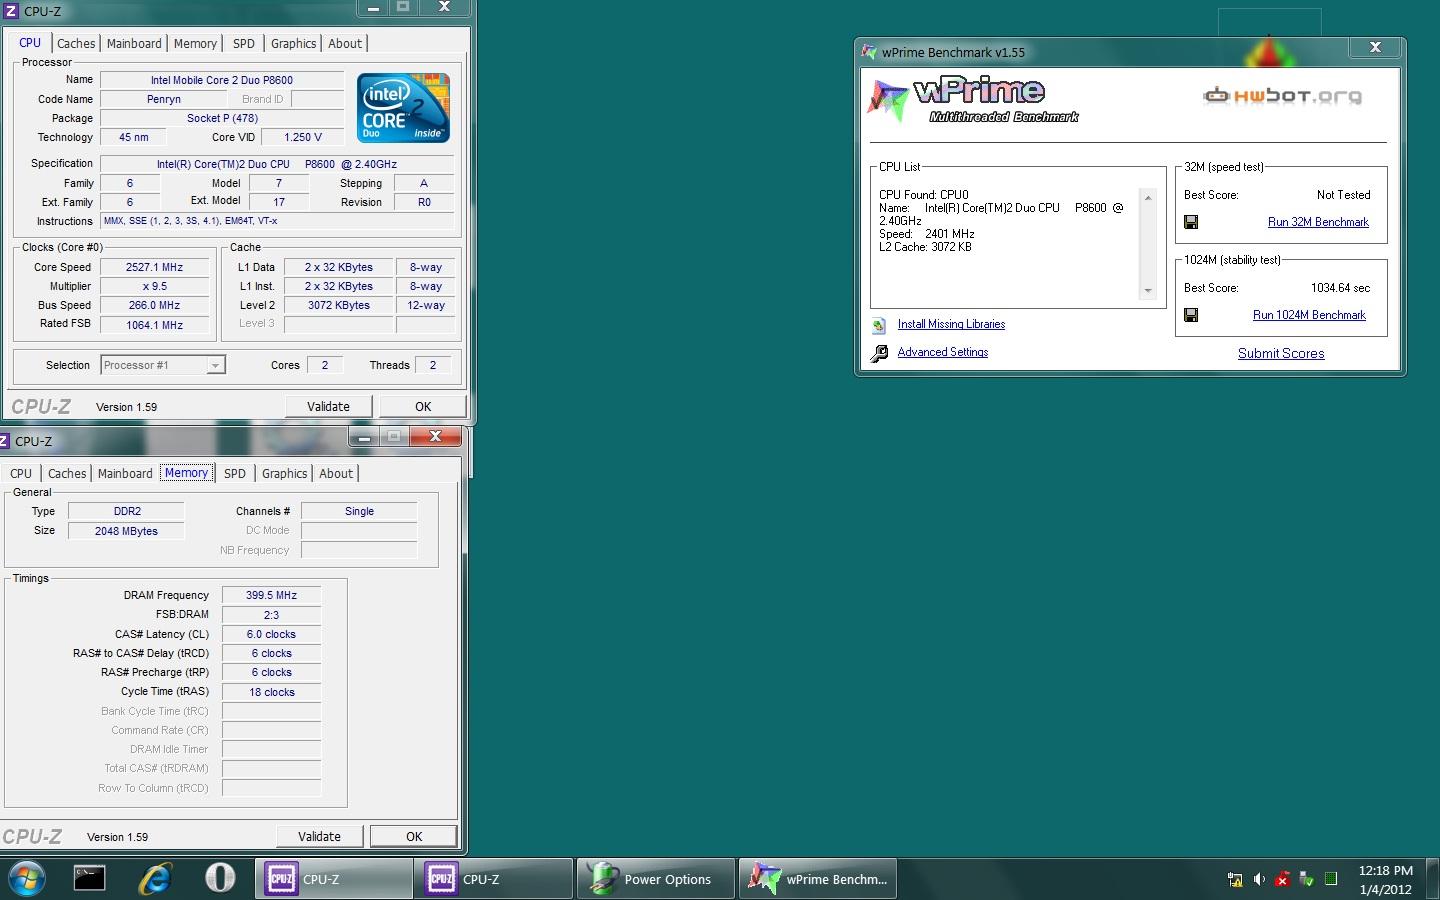Open Internet Explorer from the taskbar
The image size is (1440, 900).
pyautogui.click(x=154, y=879)
